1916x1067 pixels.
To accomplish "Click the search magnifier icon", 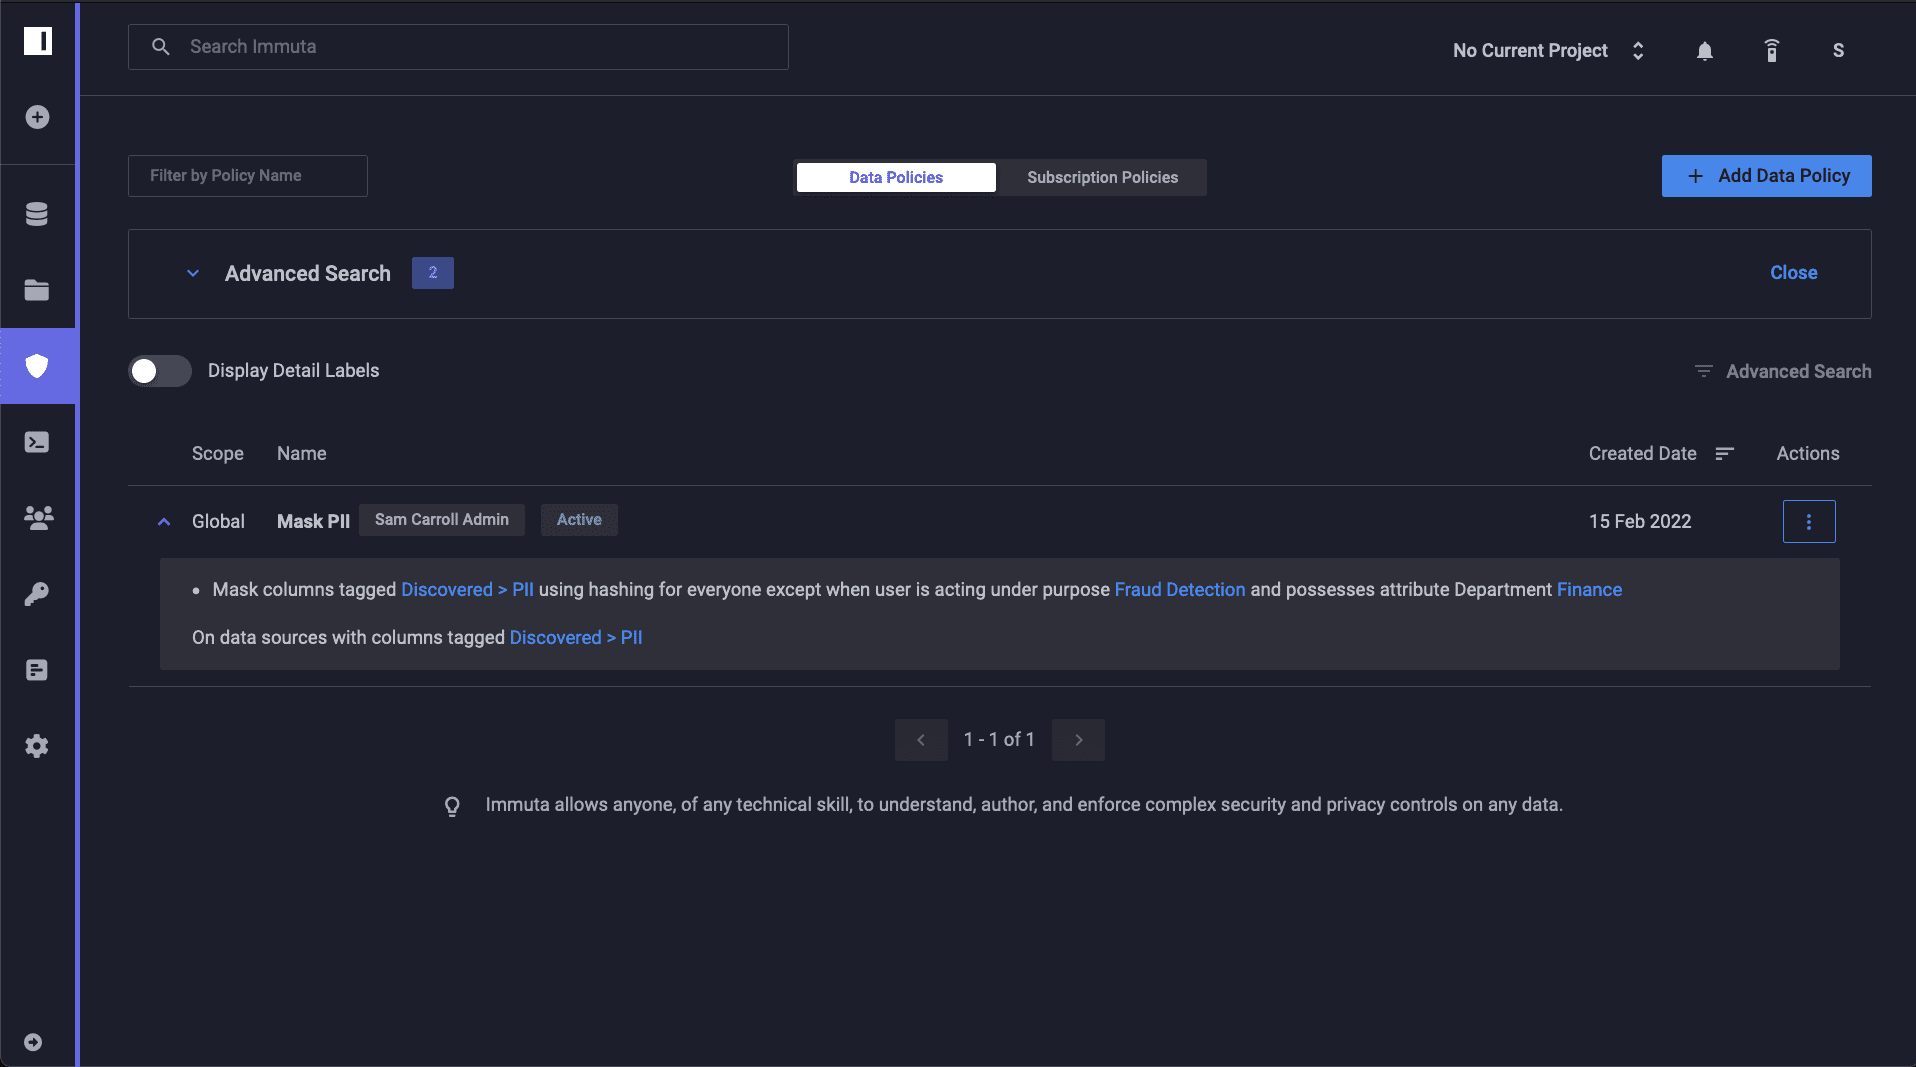I will pyautogui.click(x=160, y=47).
